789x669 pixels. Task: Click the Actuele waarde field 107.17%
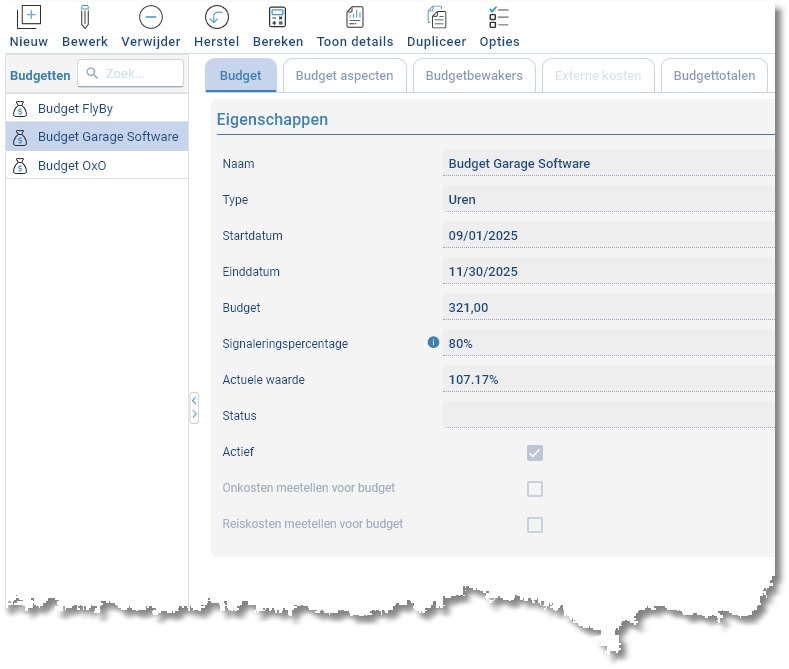pyautogui.click(x=609, y=379)
